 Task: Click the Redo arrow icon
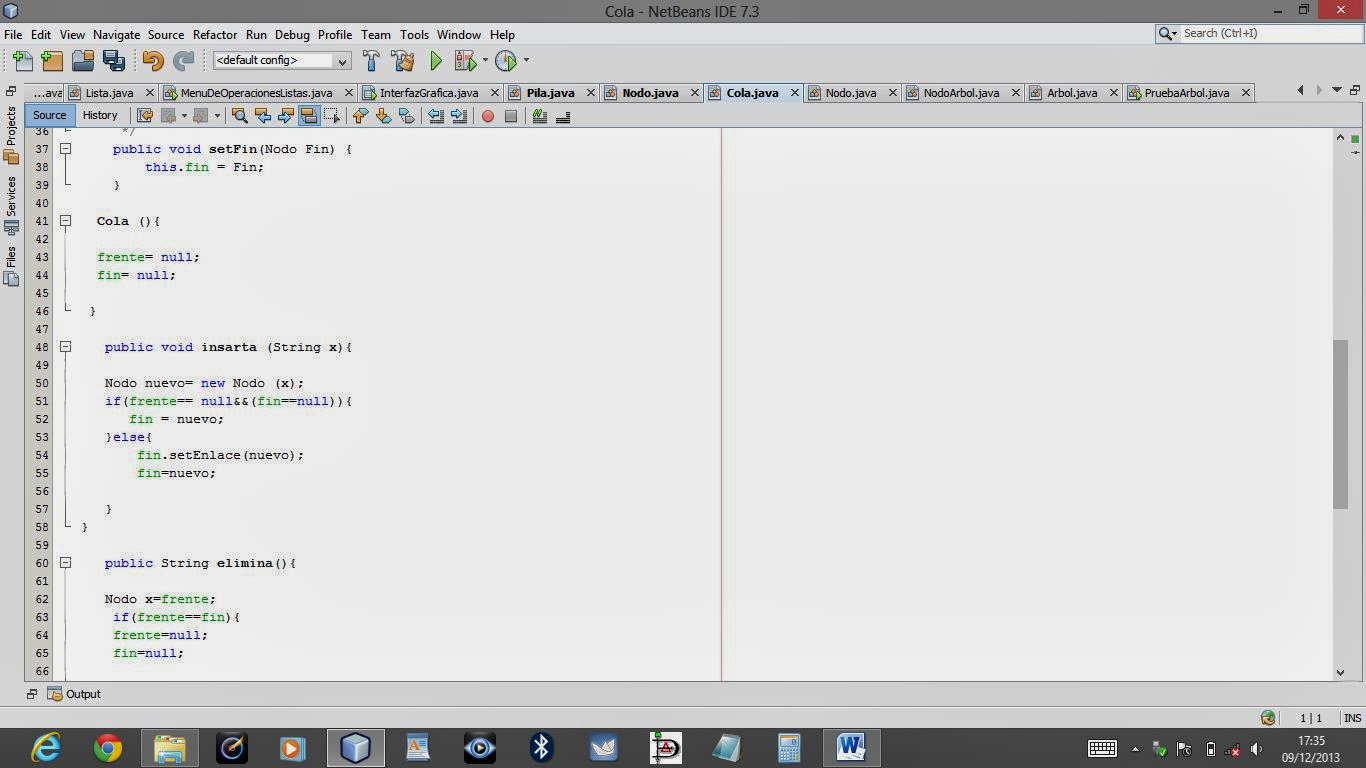183,61
